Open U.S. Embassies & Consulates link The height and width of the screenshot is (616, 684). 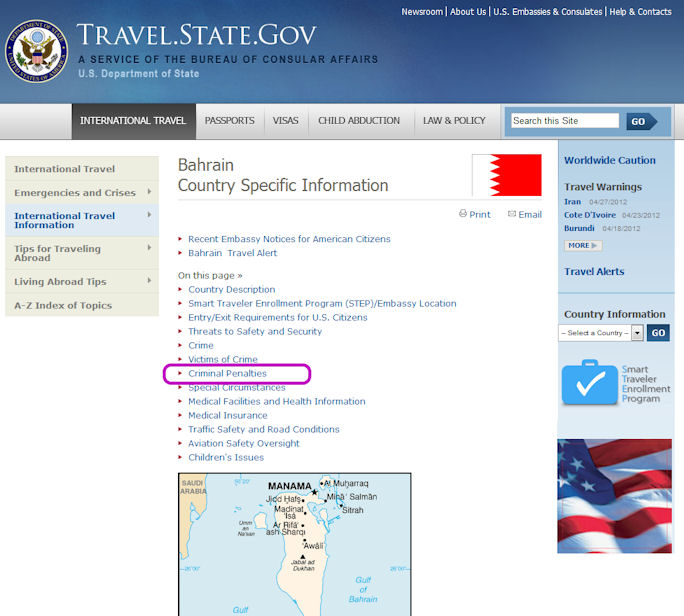547,12
